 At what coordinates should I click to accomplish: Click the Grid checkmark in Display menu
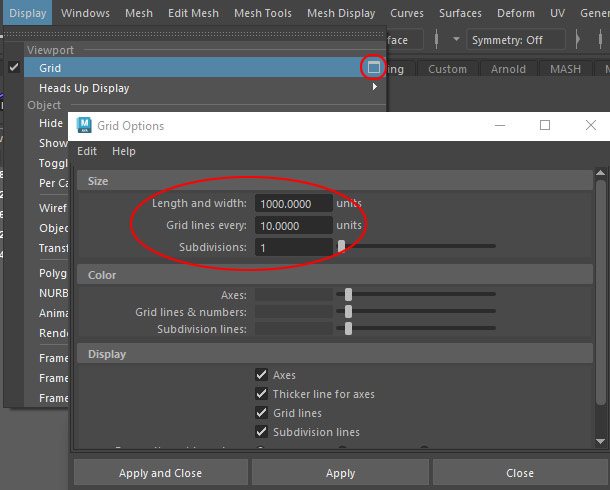[x=14, y=68]
